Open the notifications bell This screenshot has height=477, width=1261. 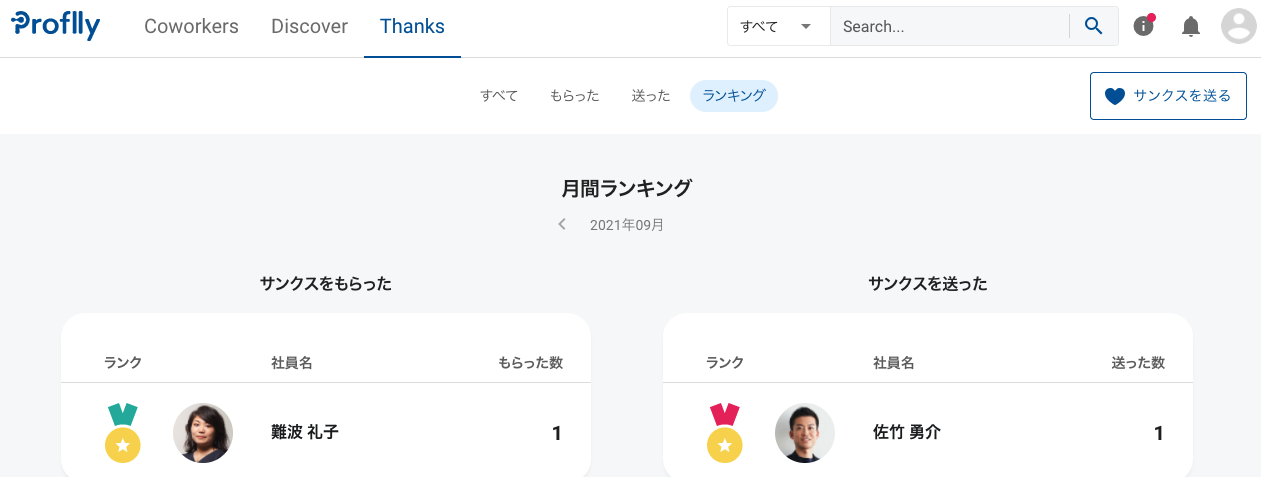pos(1191,26)
